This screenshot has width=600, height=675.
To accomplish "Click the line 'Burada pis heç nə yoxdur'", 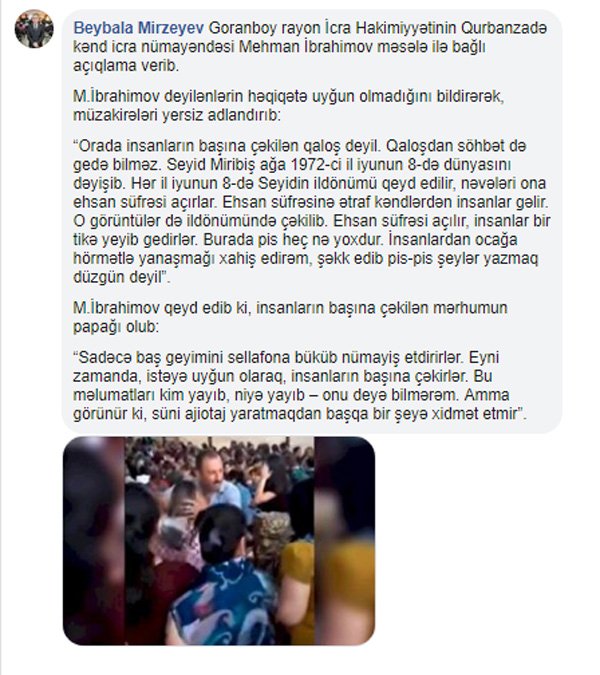I will 294,239.
